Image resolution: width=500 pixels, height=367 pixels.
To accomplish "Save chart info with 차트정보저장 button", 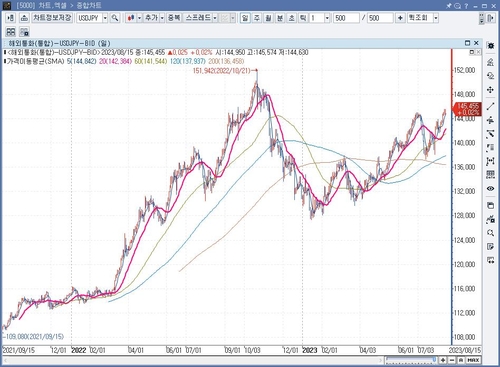I will [x=52, y=18].
